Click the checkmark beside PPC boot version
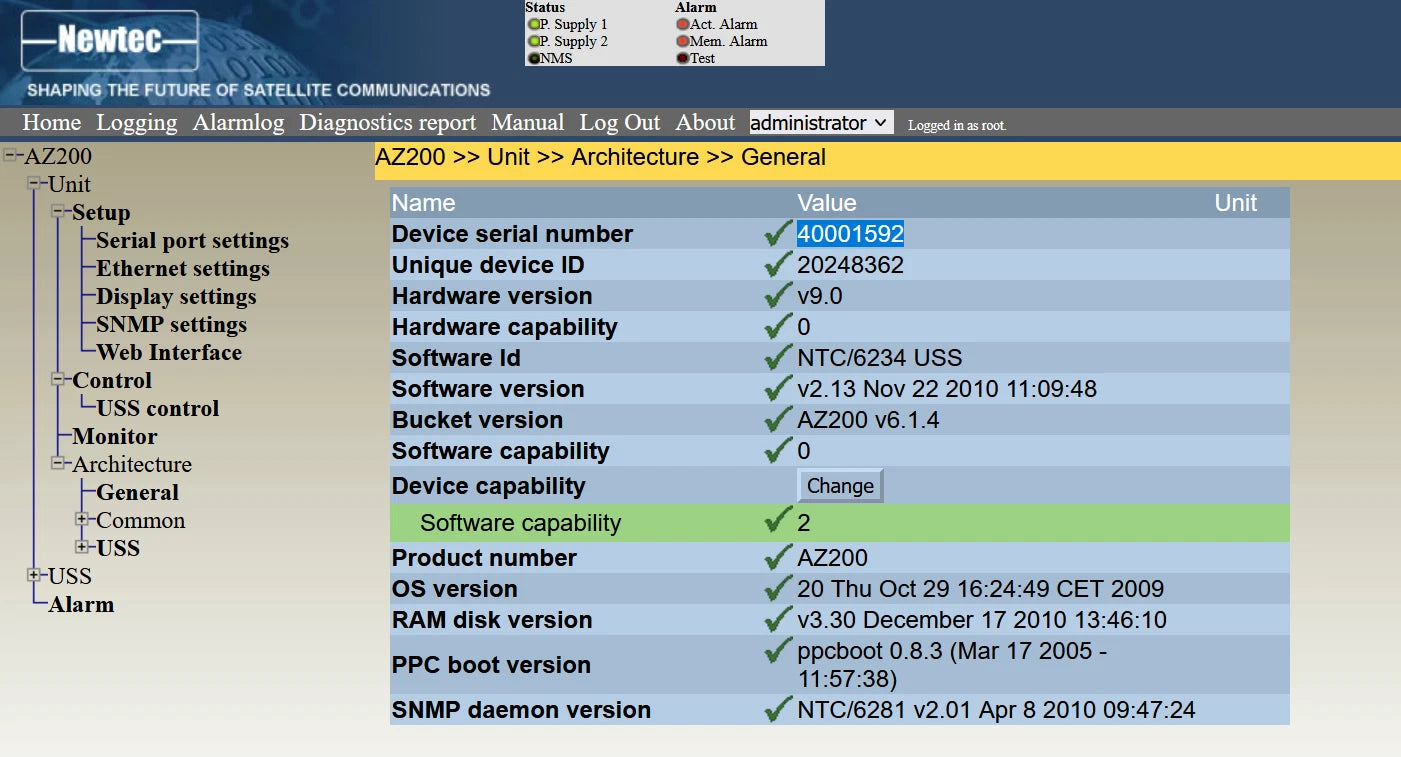Screen dimensions: 1401x757 (x=778, y=652)
